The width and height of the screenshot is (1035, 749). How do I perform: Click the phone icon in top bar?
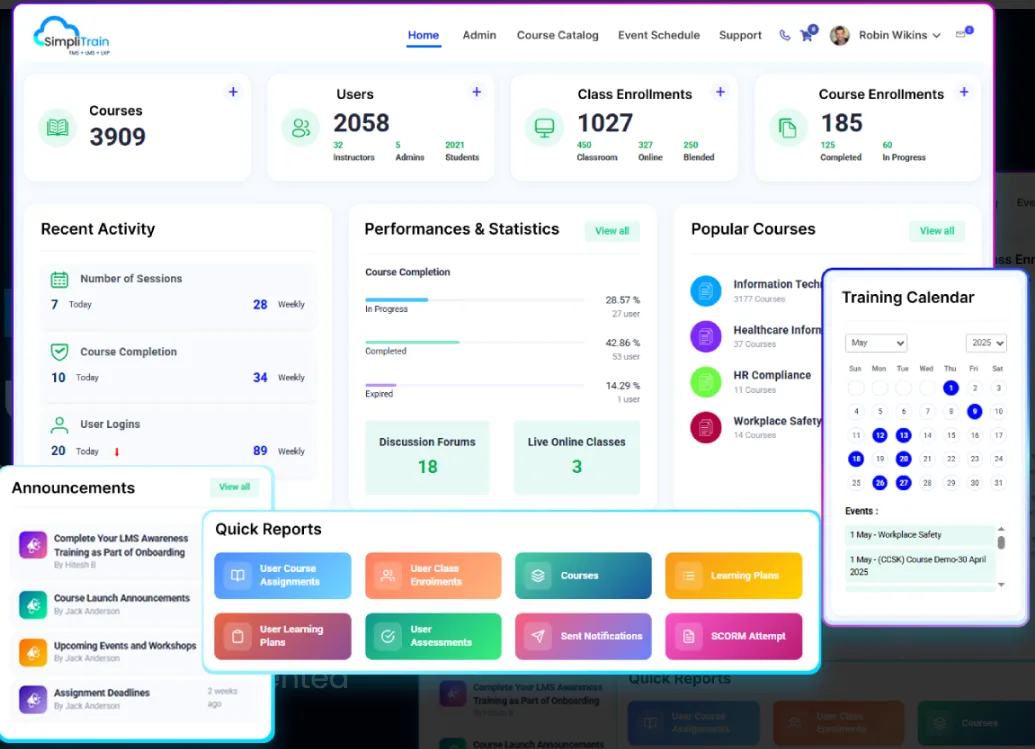tap(784, 34)
